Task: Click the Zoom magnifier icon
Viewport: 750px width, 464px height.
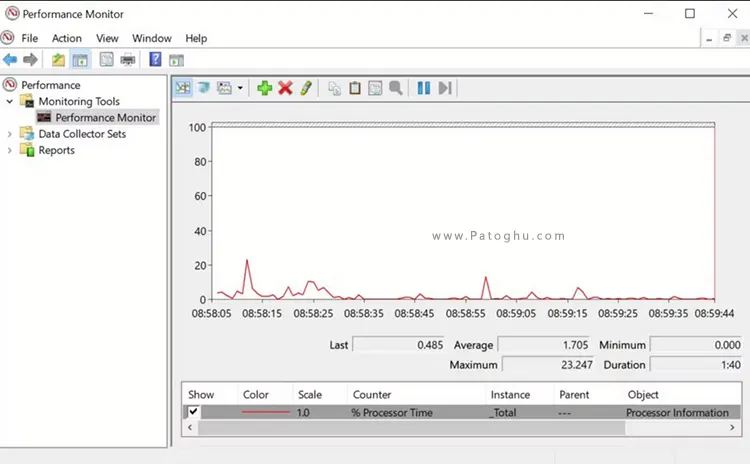Action: [396, 88]
